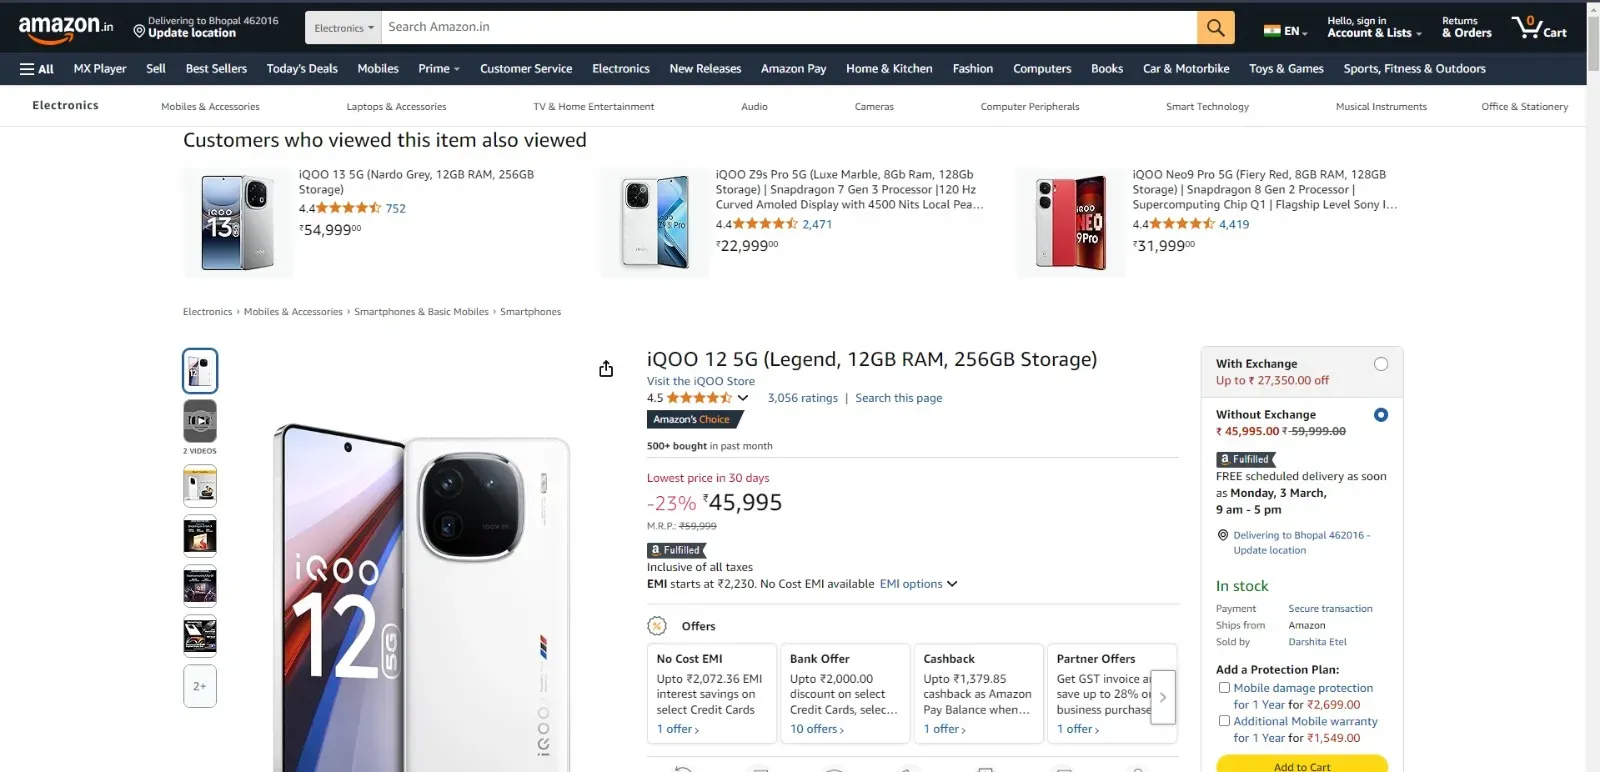
Task: Switch to Laptops & Accessories category
Action: (396, 106)
